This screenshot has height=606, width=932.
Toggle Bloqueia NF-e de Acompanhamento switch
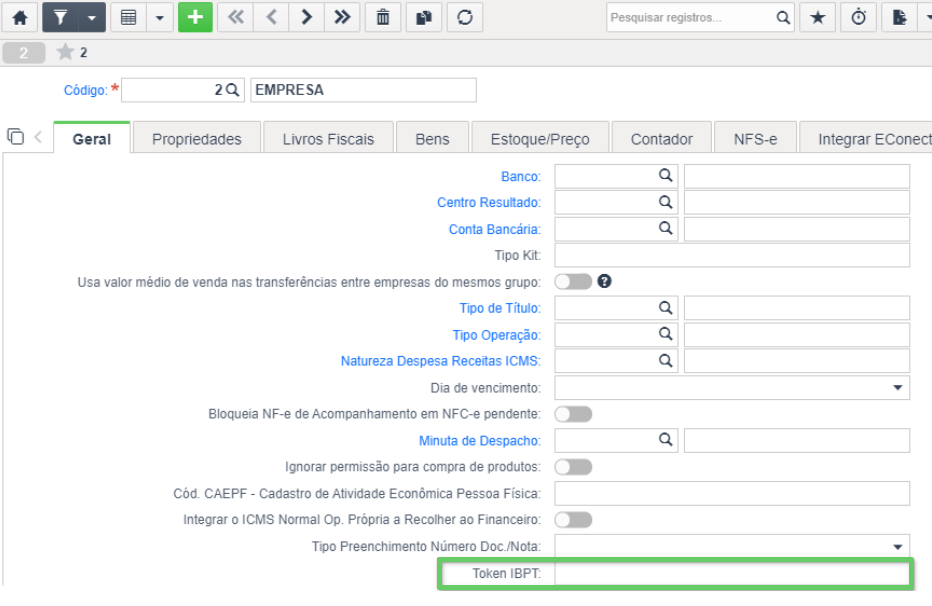pyautogui.click(x=573, y=414)
